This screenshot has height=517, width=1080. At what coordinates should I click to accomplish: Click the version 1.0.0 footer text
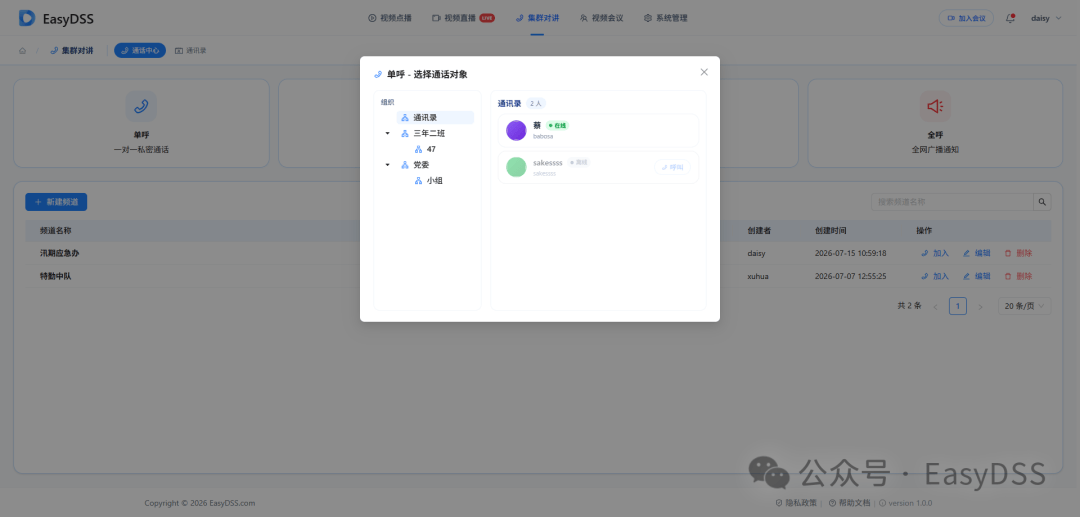tap(906, 503)
